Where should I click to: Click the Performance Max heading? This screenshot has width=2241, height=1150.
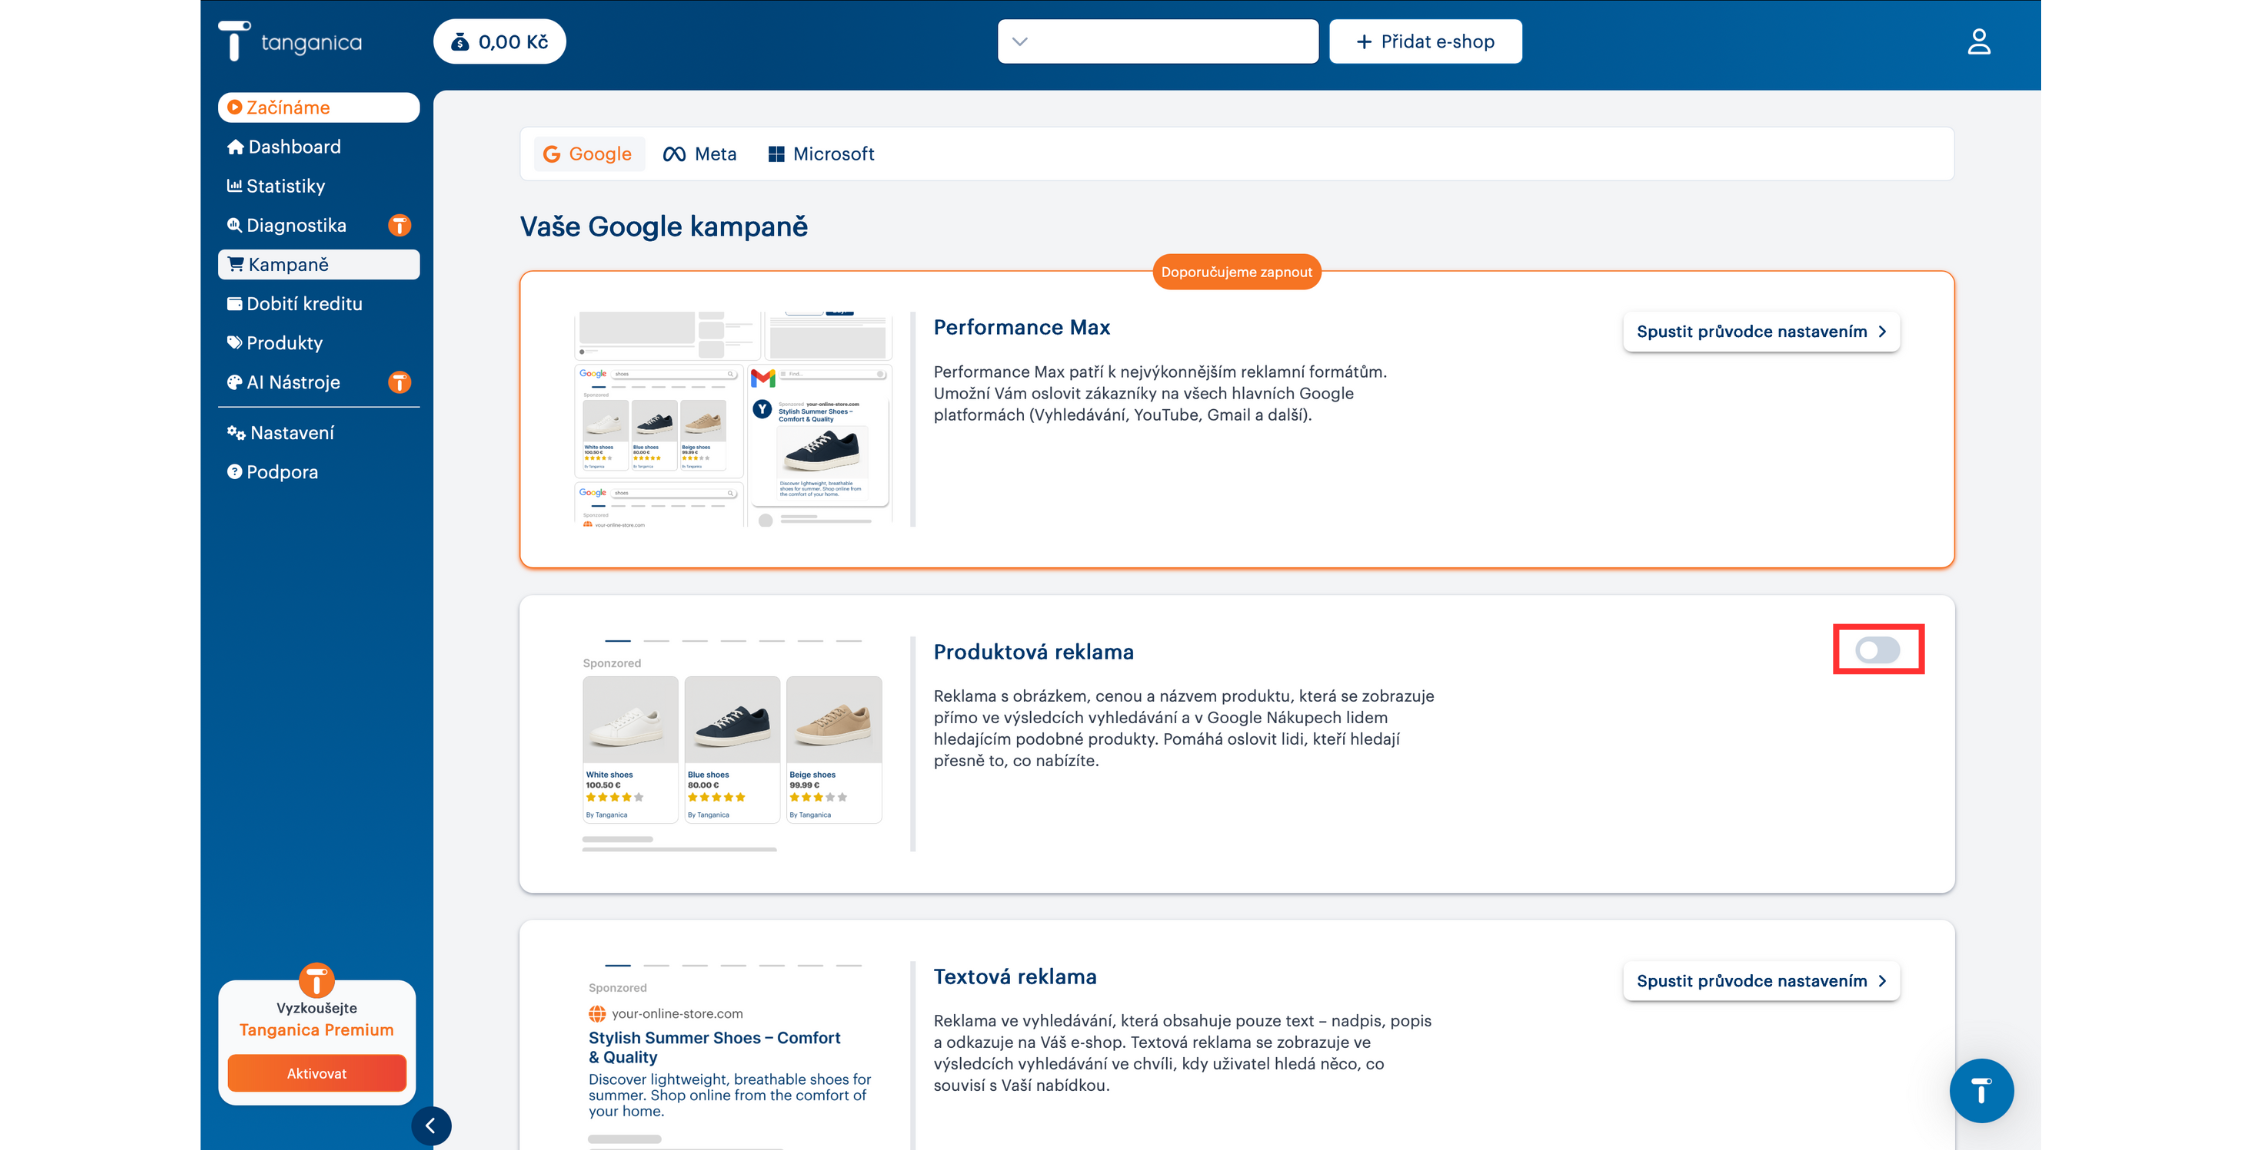click(x=1021, y=327)
